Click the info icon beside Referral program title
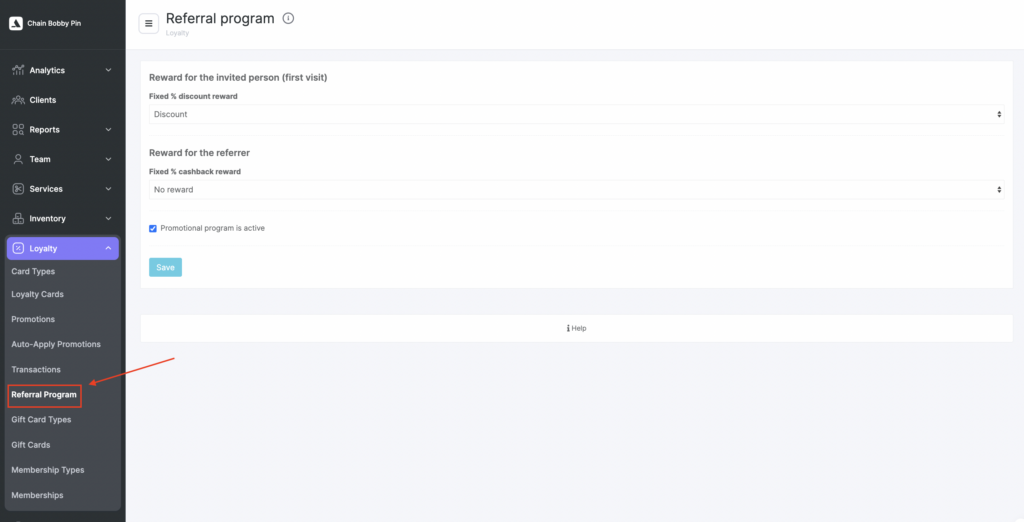1024x522 pixels. pyautogui.click(x=289, y=18)
